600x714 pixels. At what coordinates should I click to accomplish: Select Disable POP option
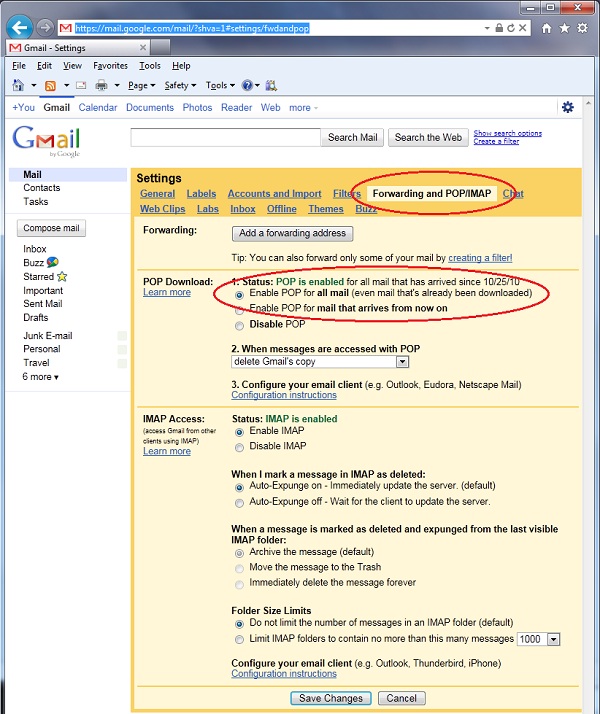[x=239, y=326]
